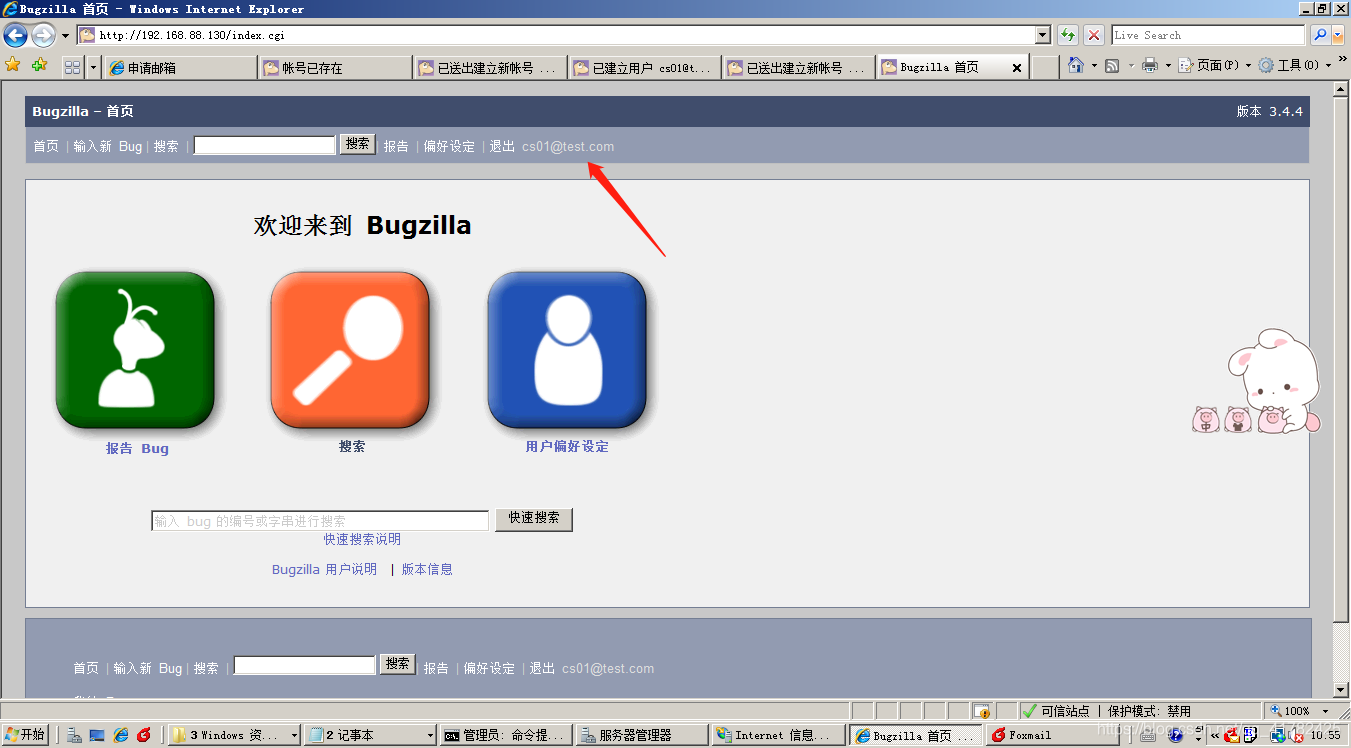This screenshot has height=748, width=1351.
Task: Open the tab list dropdown arrow
Action: 94,67
